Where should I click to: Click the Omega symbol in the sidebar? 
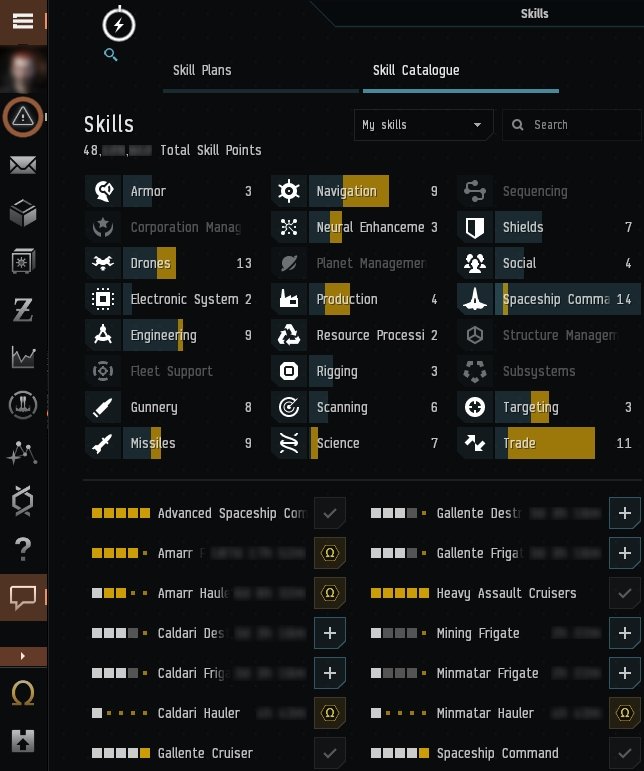point(23,694)
